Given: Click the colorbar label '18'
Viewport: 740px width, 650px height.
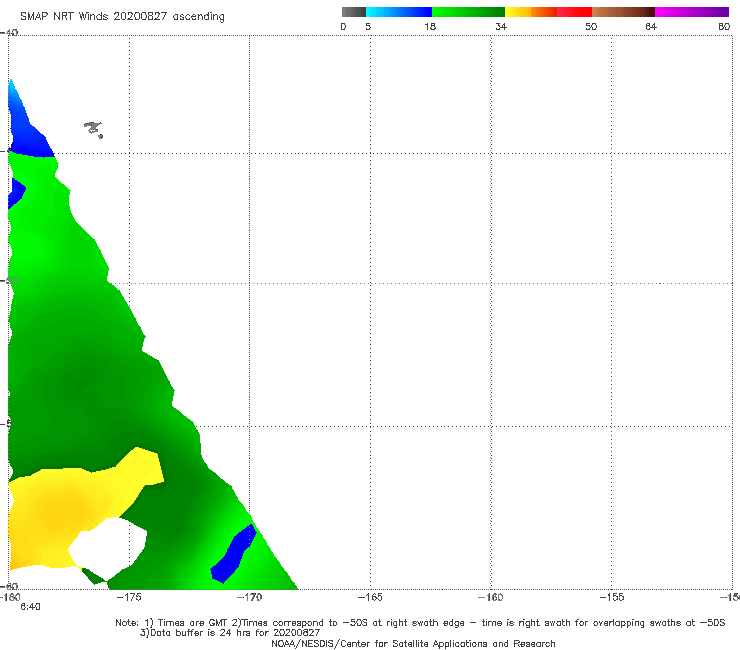Looking at the screenshot, I should click(x=430, y=27).
